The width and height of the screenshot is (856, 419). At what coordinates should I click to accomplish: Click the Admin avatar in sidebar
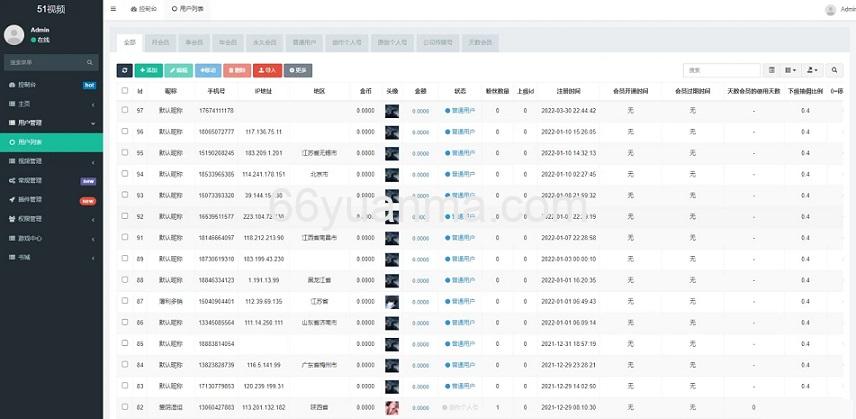14,35
